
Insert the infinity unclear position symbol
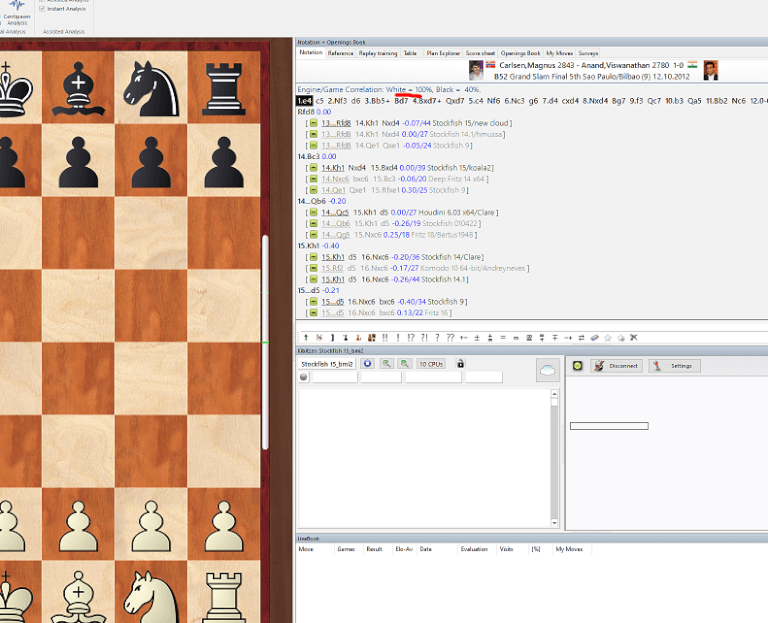pos(516,337)
